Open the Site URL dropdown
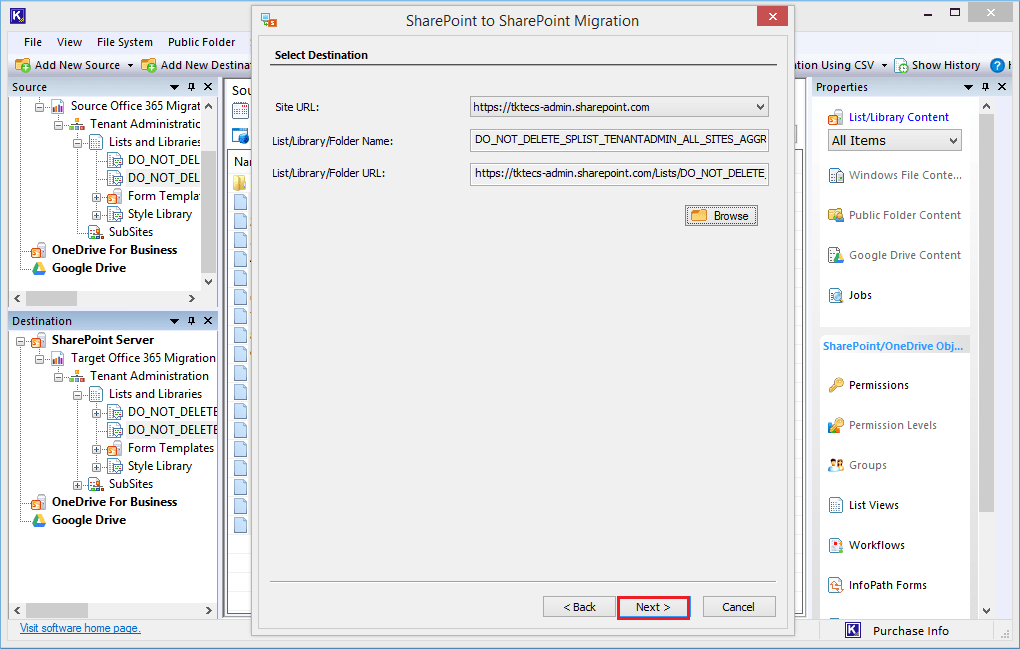This screenshot has height=649, width=1020. click(x=760, y=107)
